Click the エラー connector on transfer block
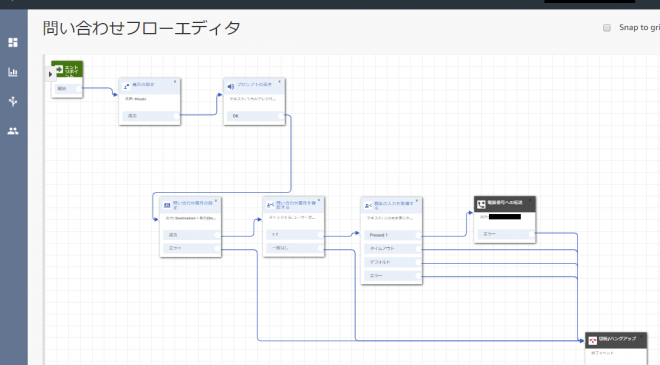The image size is (660, 365). point(531,234)
